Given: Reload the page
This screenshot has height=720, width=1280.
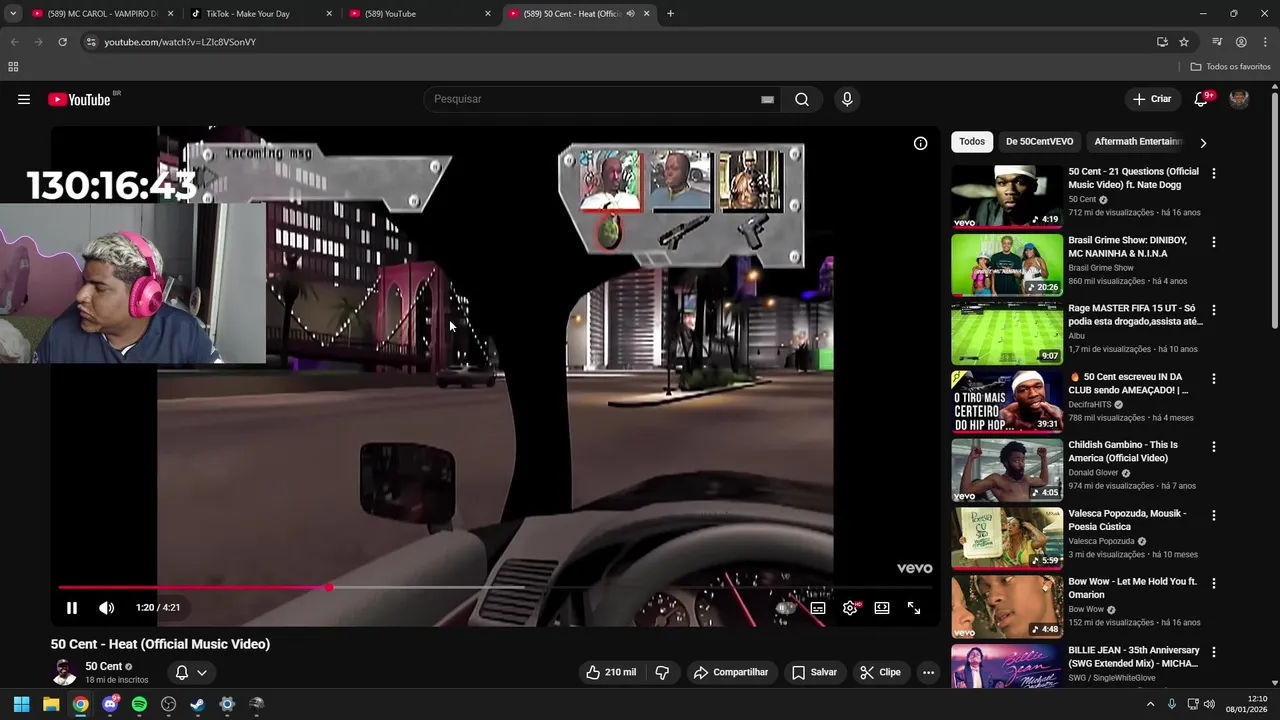Looking at the screenshot, I should (62, 42).
